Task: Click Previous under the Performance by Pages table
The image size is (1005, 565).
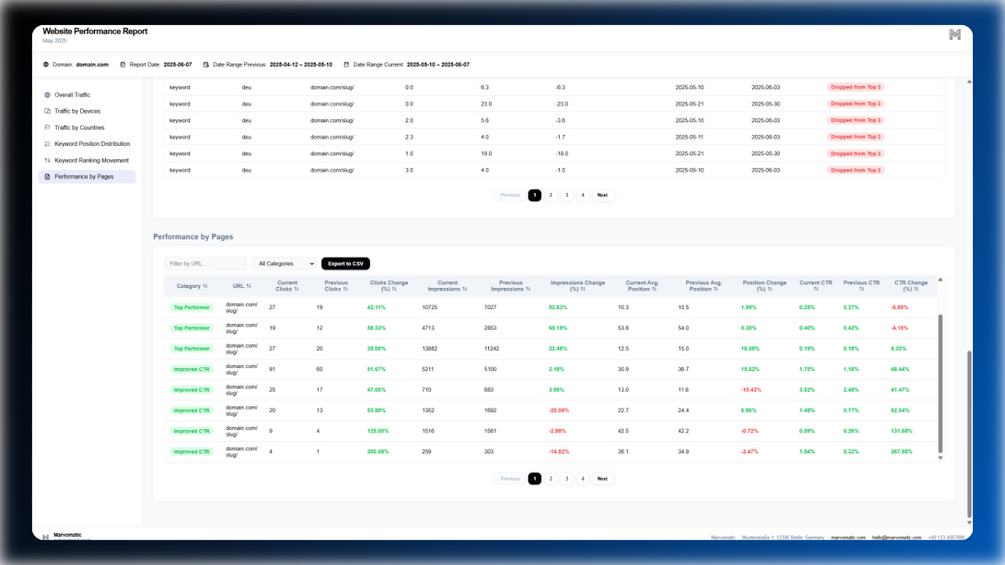Action: [x=510, y=479]
